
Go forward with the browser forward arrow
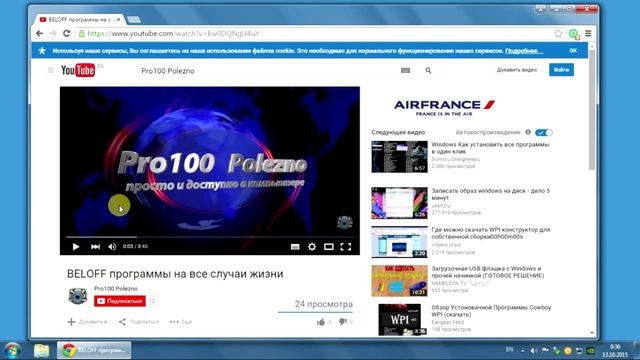(53, 33)
